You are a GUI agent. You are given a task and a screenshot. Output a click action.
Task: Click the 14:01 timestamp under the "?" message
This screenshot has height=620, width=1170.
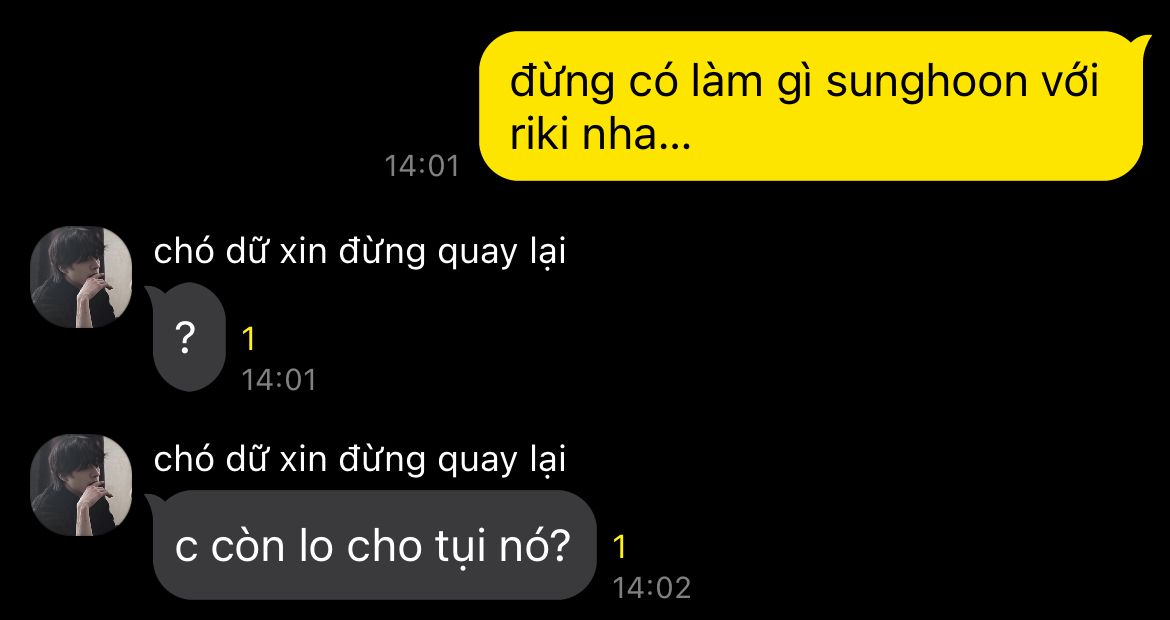(x=279, y=380)
